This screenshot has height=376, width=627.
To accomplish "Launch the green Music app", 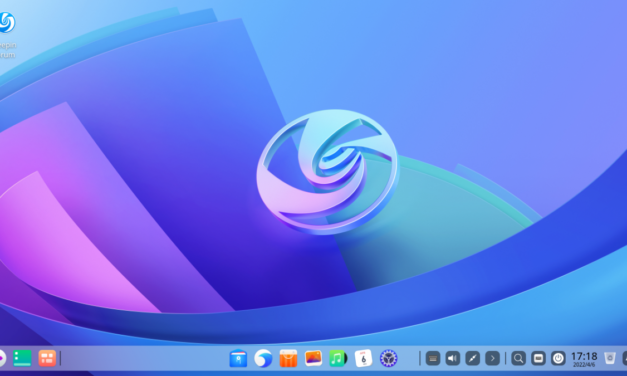I will click(x=338, y=358).
